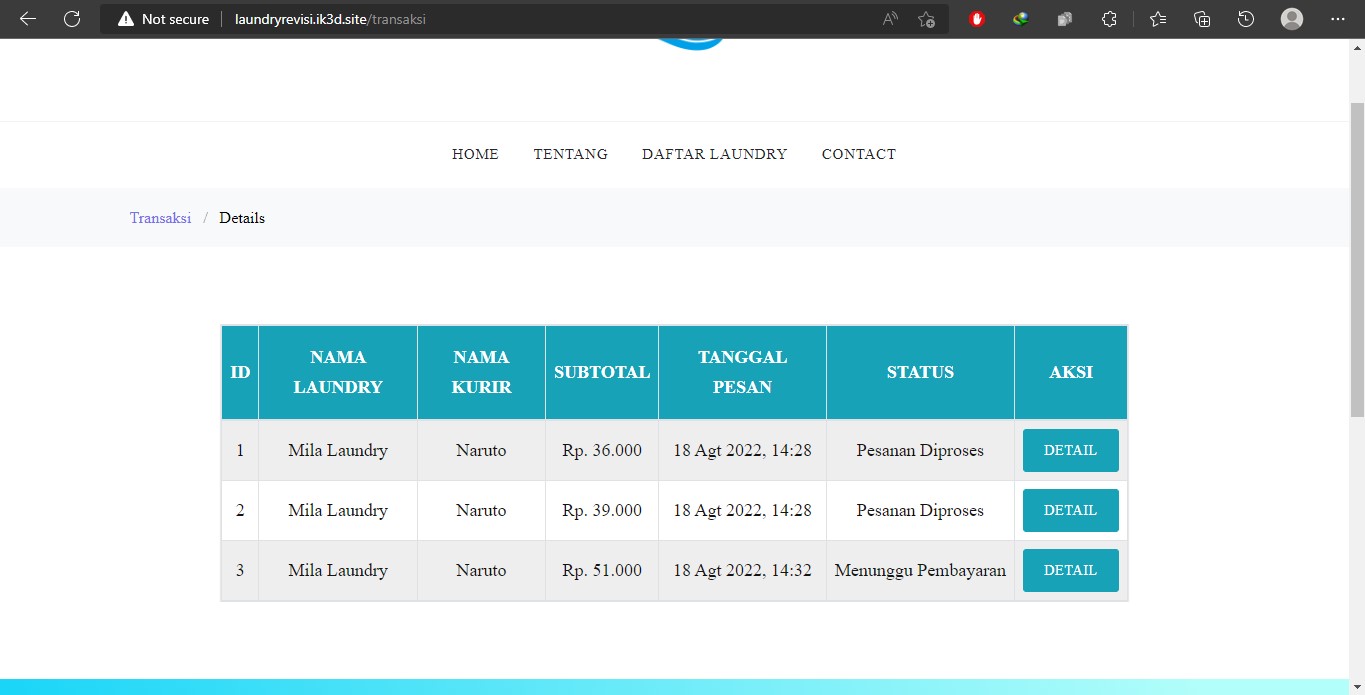This screenshot has height=695, width=1365.
Task: Go to HOME in navigation menu
Action: pyautogui.click(x=475, y=154)
